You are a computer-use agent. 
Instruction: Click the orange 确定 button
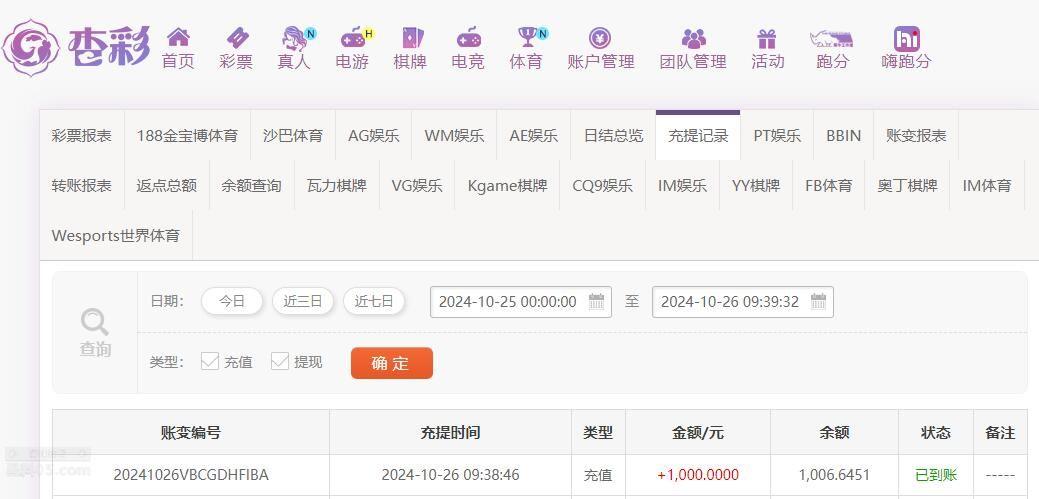pos(392,363)
